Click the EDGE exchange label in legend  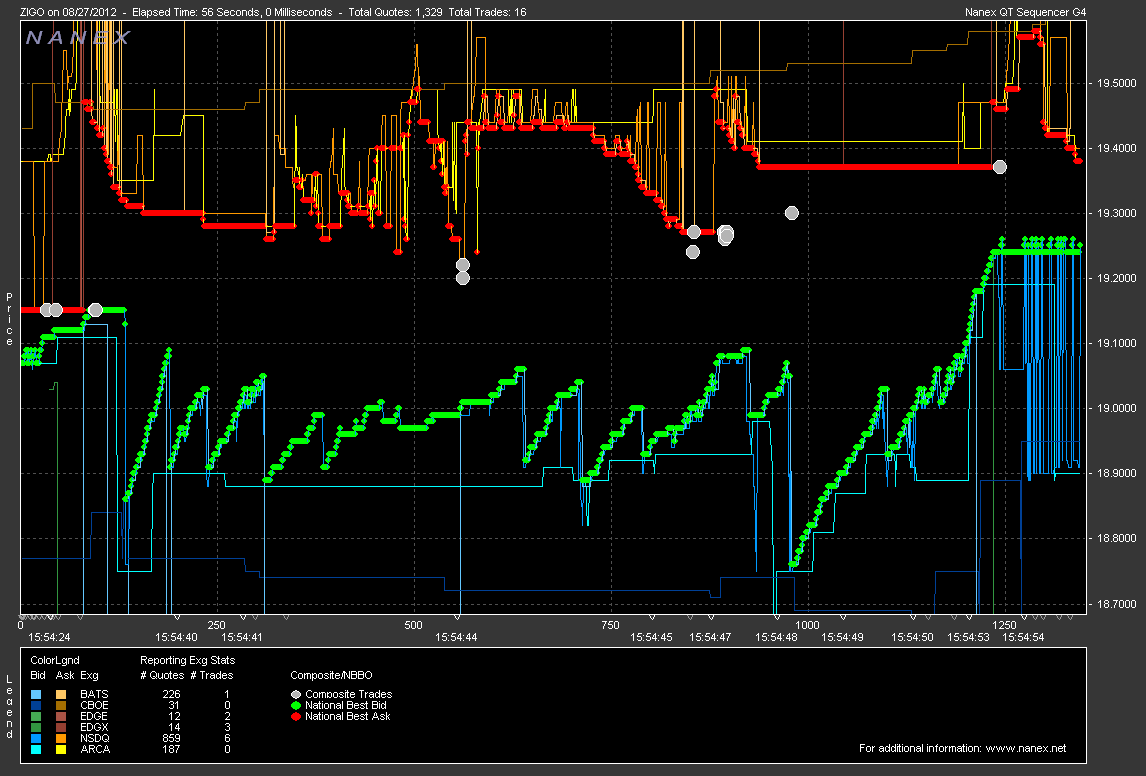(x=94, y=716)
